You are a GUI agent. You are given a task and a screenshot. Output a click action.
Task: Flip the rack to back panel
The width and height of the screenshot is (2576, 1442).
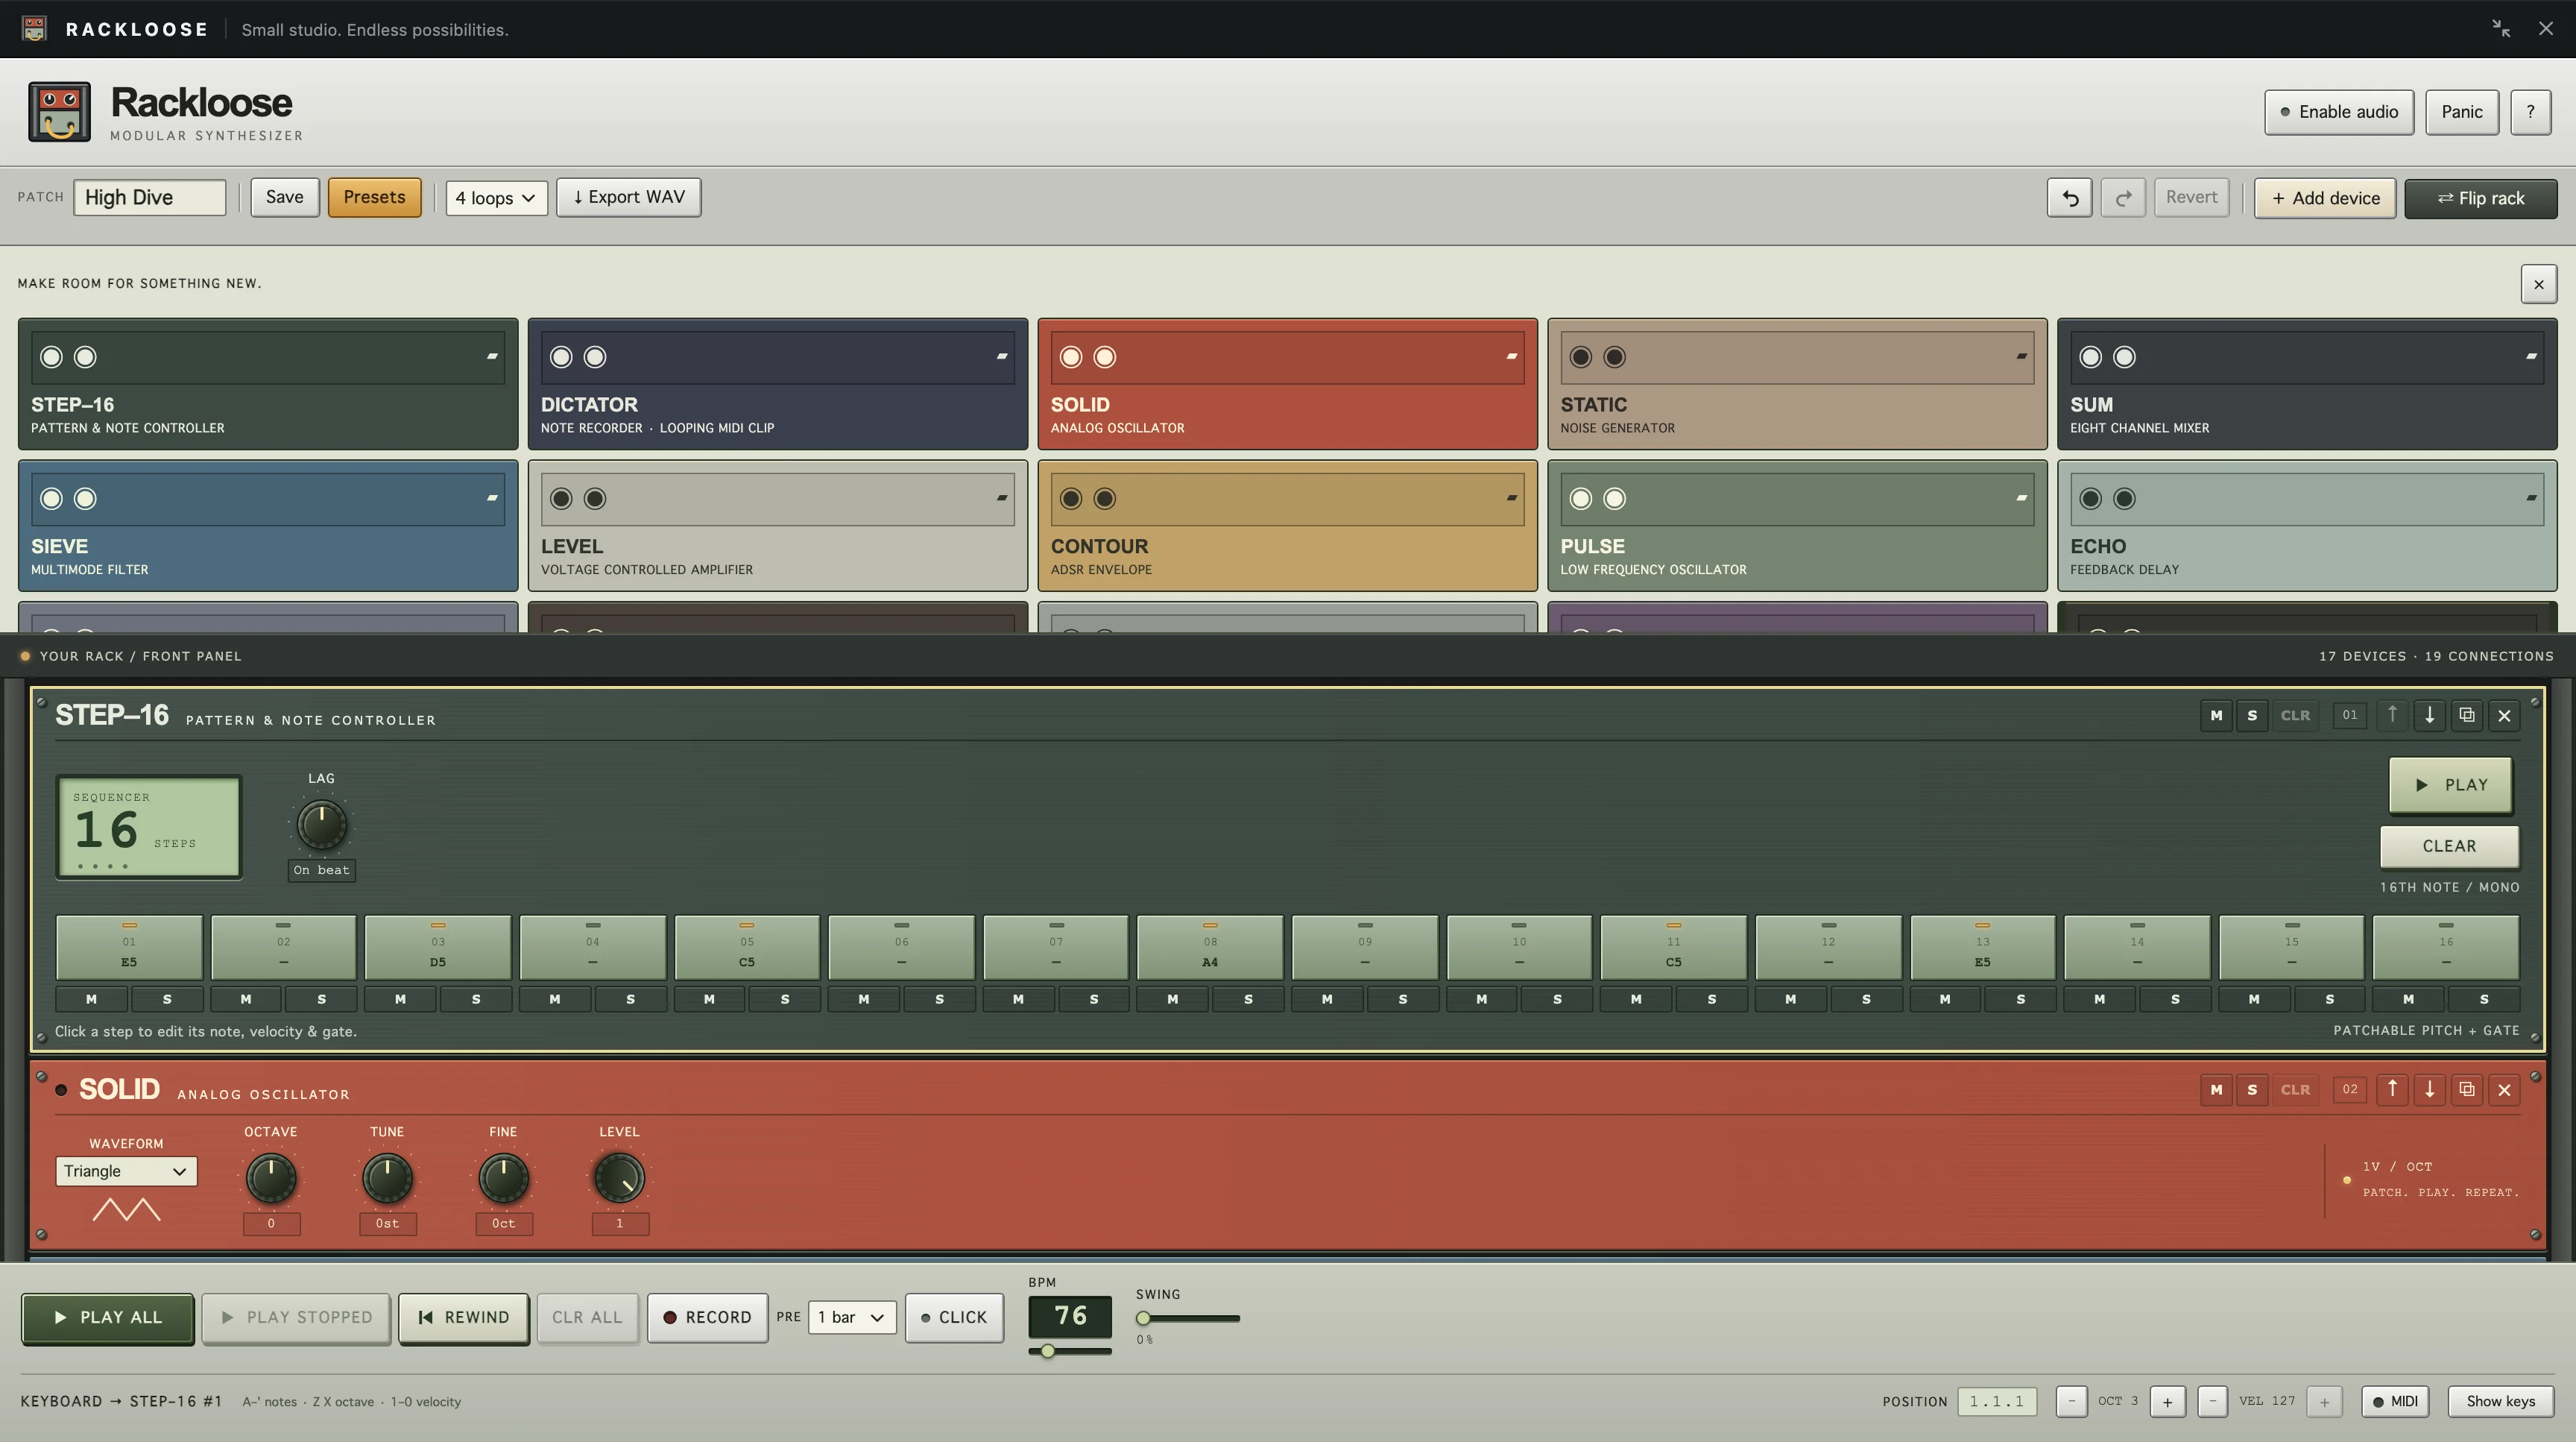(x=2480, y=198)
